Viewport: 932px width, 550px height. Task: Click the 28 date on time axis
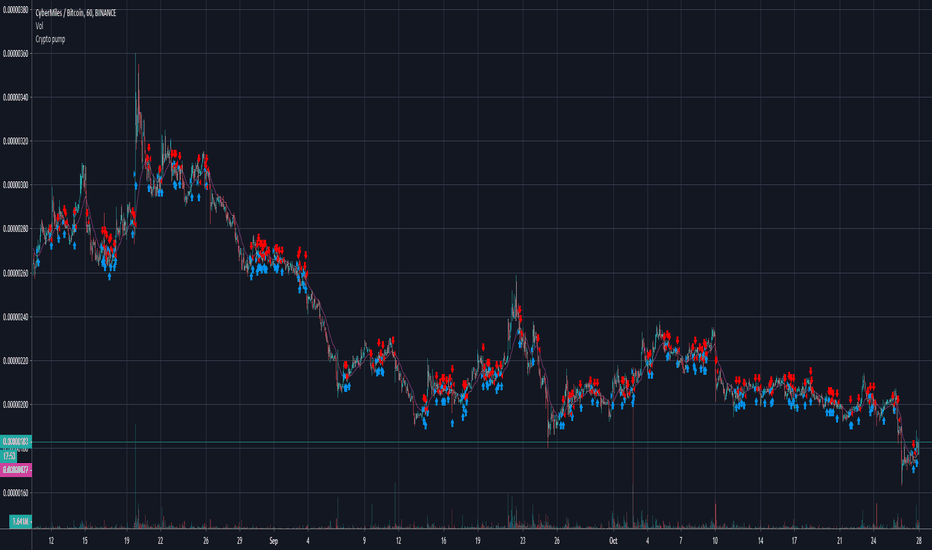[918, 541]
